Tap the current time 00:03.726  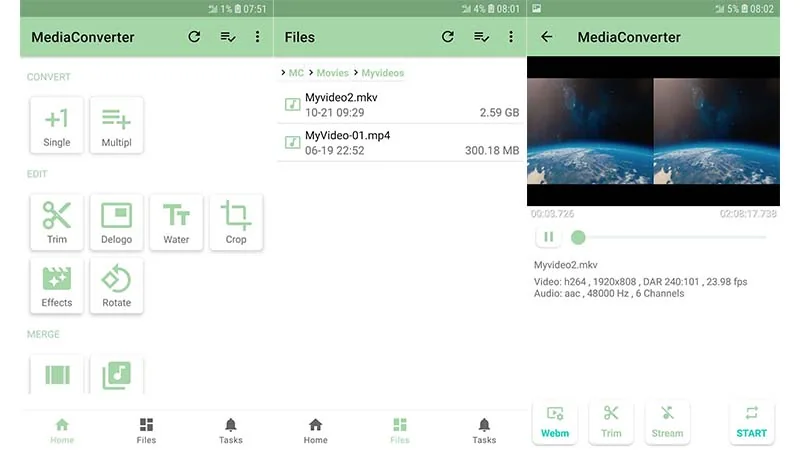tap(552, 214)
